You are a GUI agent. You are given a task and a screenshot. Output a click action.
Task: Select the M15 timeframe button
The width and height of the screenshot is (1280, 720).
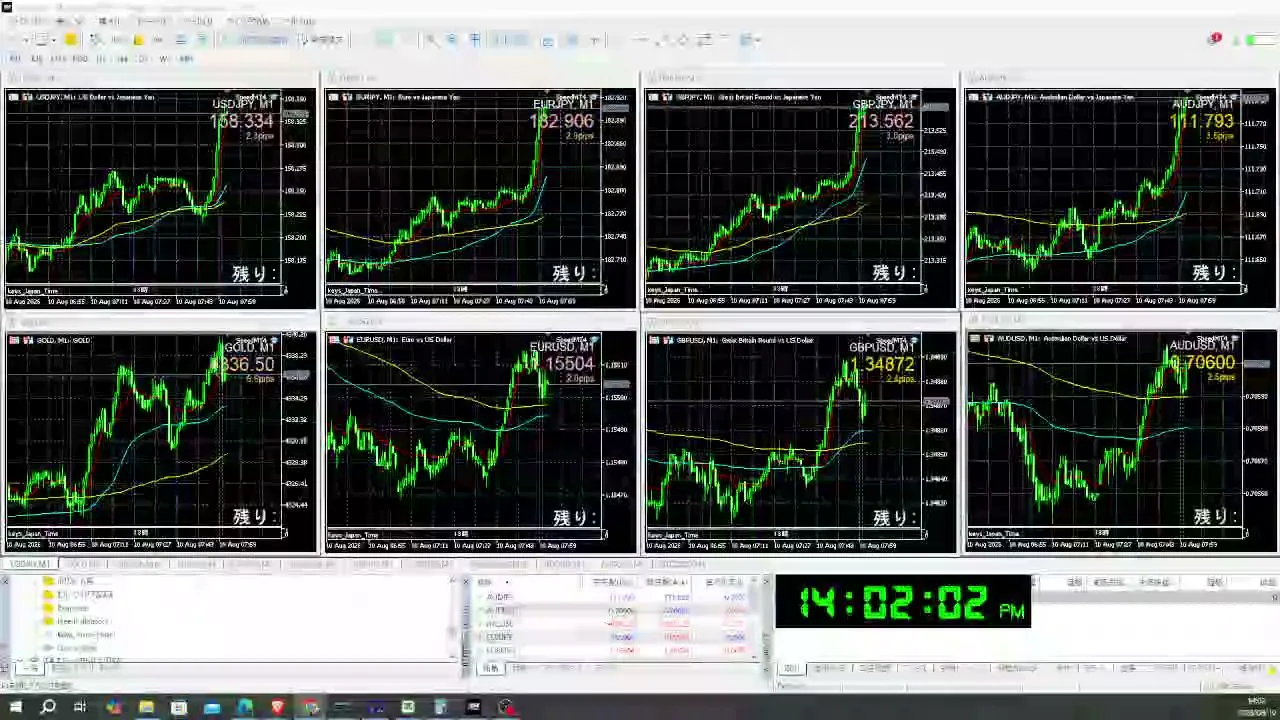[58, 59]
